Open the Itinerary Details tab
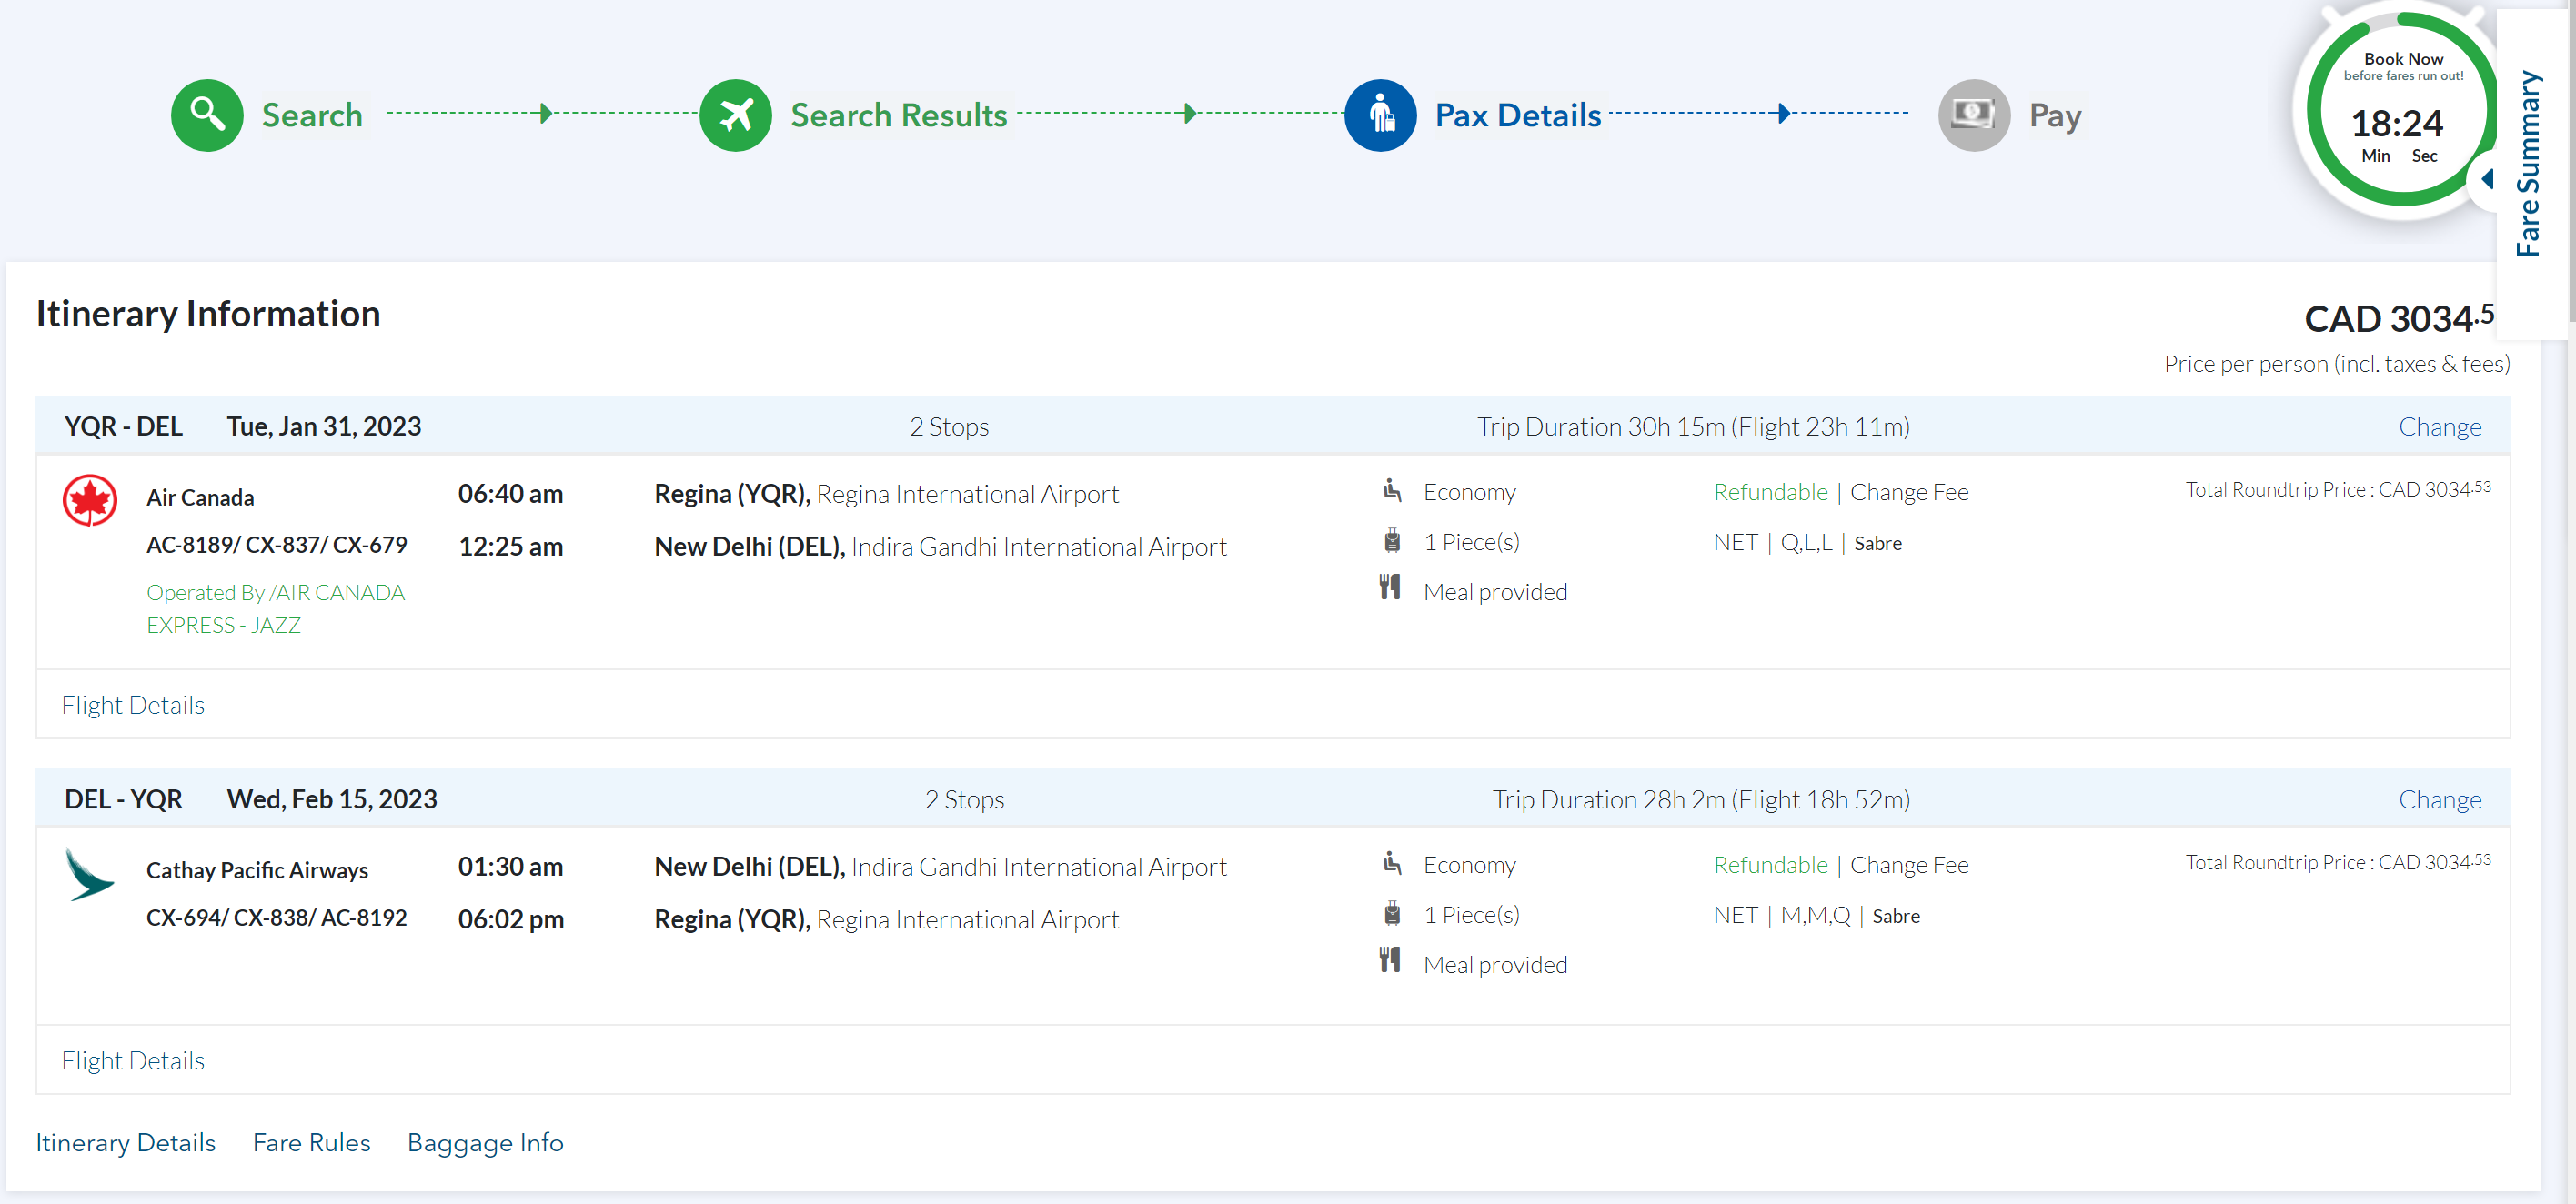 point(126,1142)
